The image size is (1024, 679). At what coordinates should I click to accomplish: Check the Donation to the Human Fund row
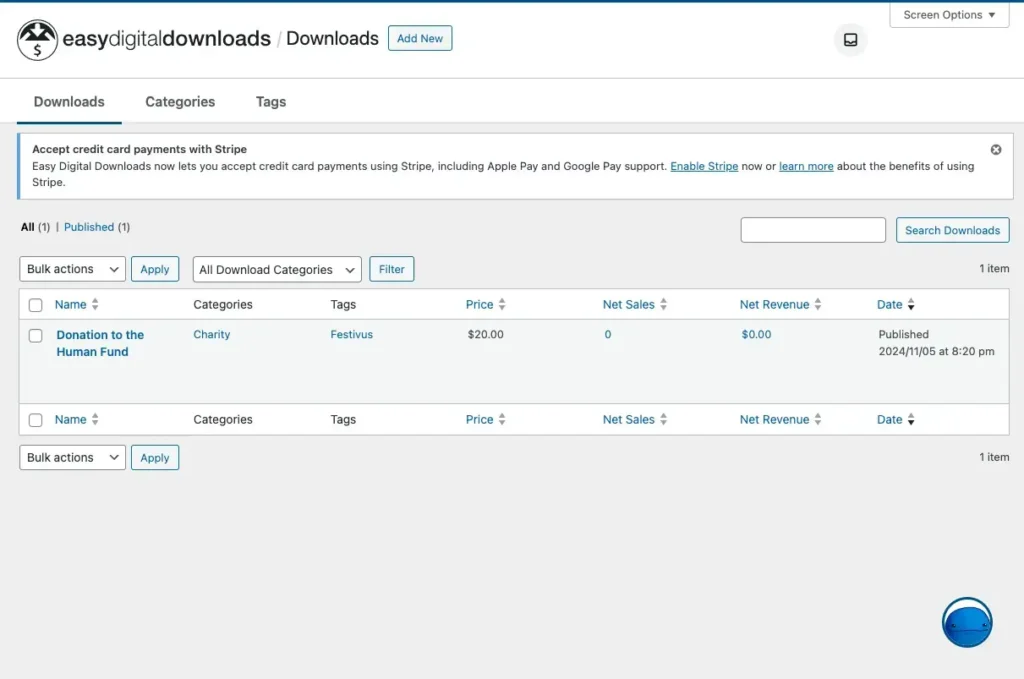tap(36, 335)
